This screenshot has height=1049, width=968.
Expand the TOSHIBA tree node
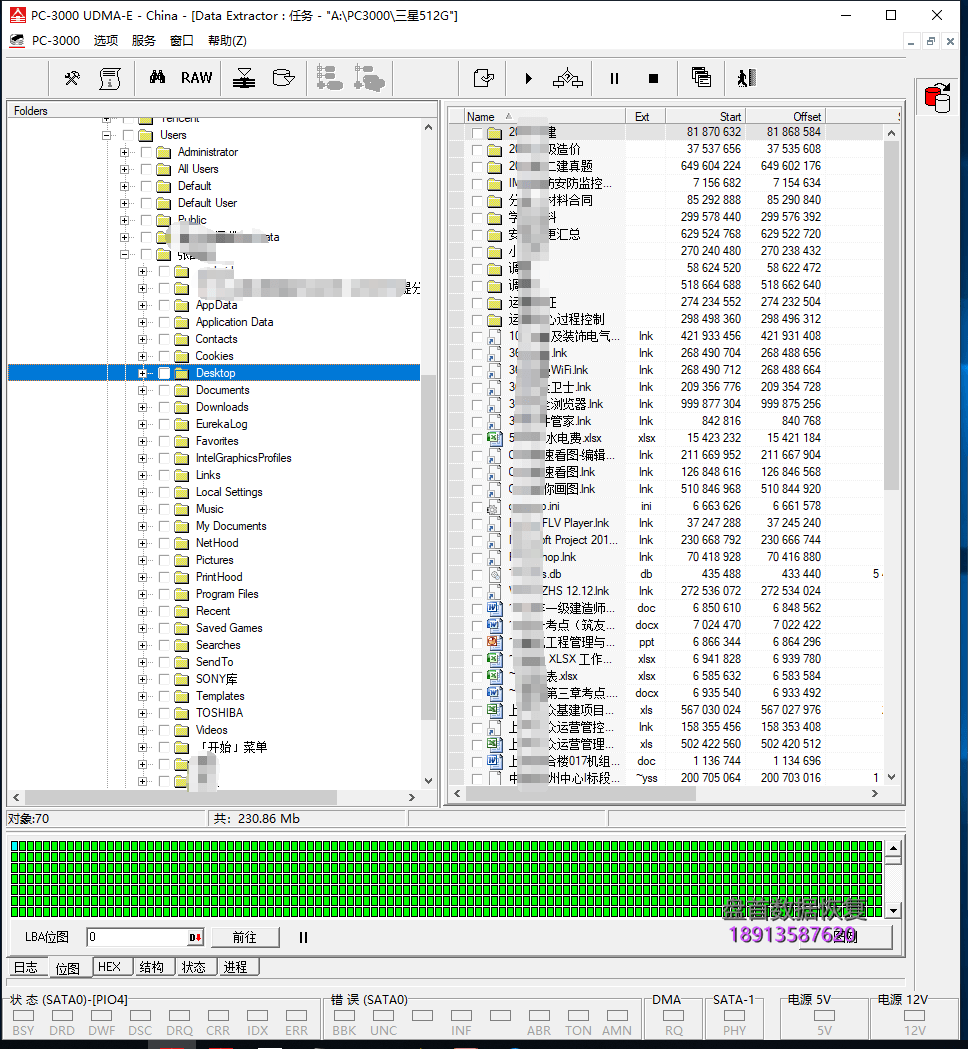tap(142, 713)
